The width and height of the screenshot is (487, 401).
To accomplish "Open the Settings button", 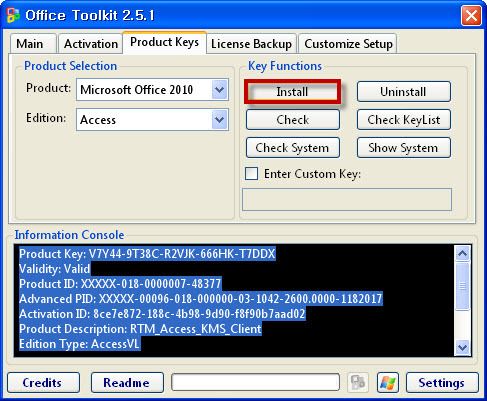I will [442, 382].
